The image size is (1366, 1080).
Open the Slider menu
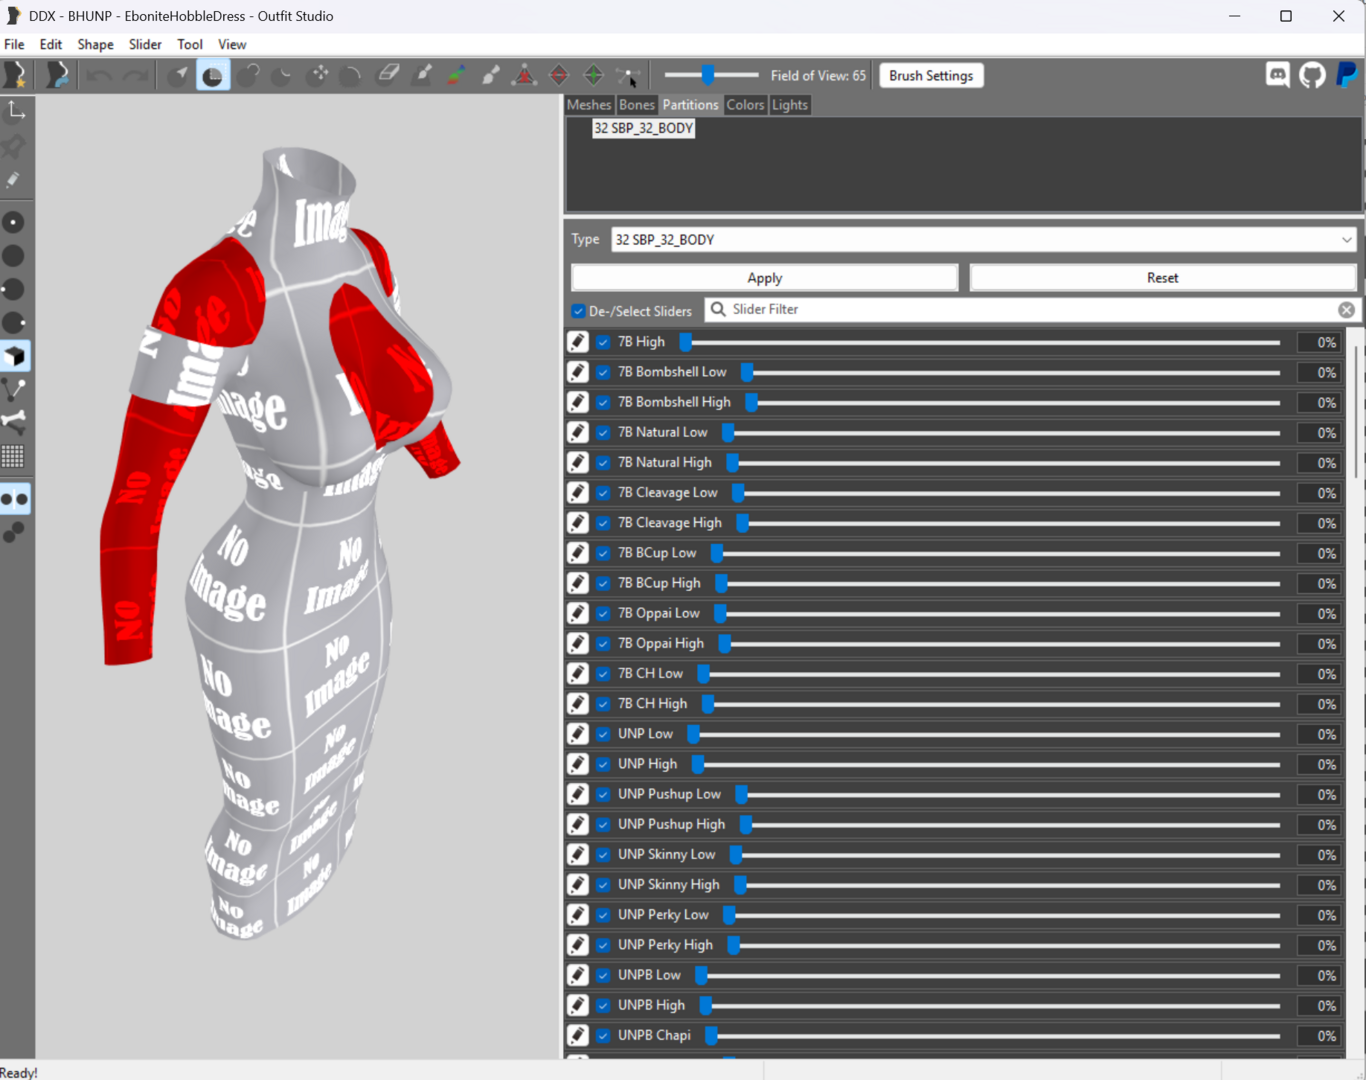click(x=145, y=44)
